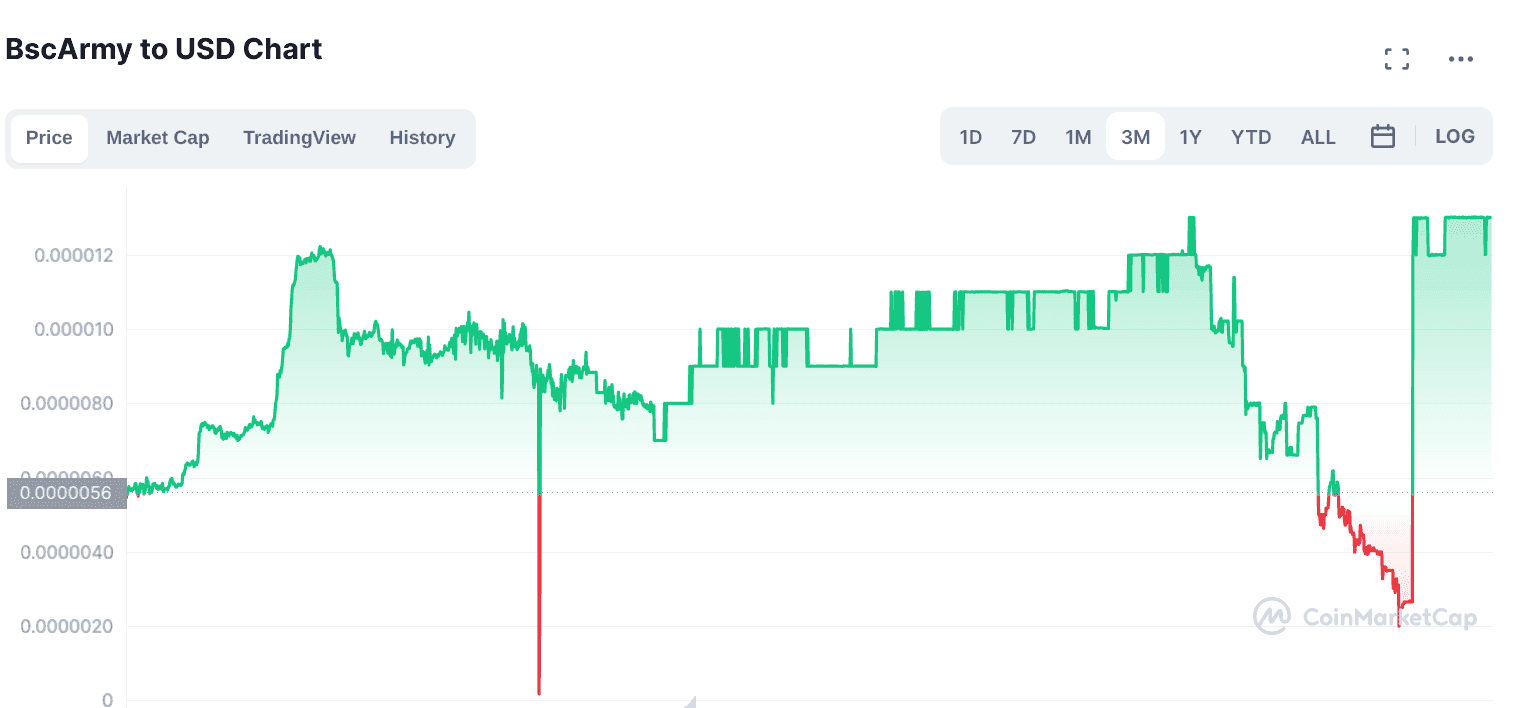1525x708 pixels.
Task: Switch to the Market Cap tab
Action: click(158, 138)
